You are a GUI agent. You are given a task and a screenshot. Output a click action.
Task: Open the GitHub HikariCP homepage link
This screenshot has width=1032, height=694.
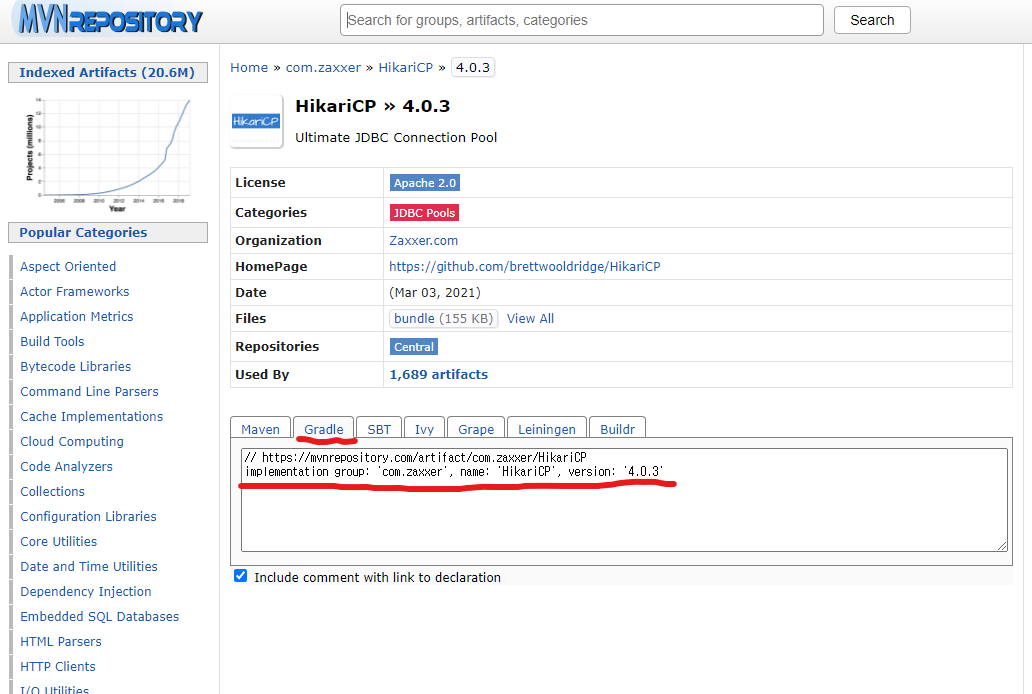[x=525, y=266]
